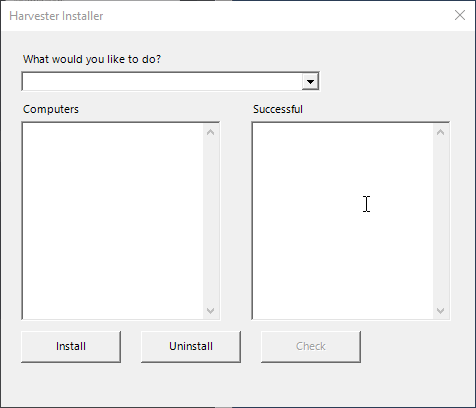Image resolution: width=476 pixels, height=408 pixels.
Task: Click the Uninstall button
Action: 191,346
